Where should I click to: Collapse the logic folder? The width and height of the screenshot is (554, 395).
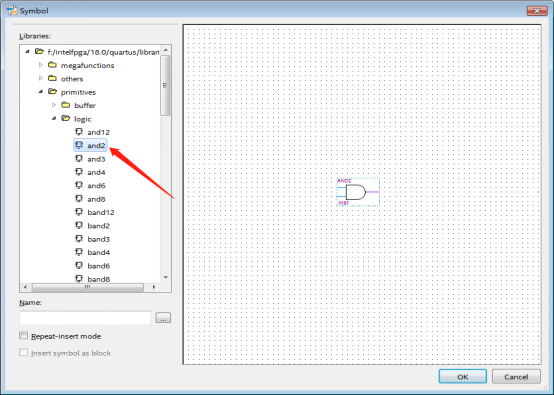click(x=54, y=118)
